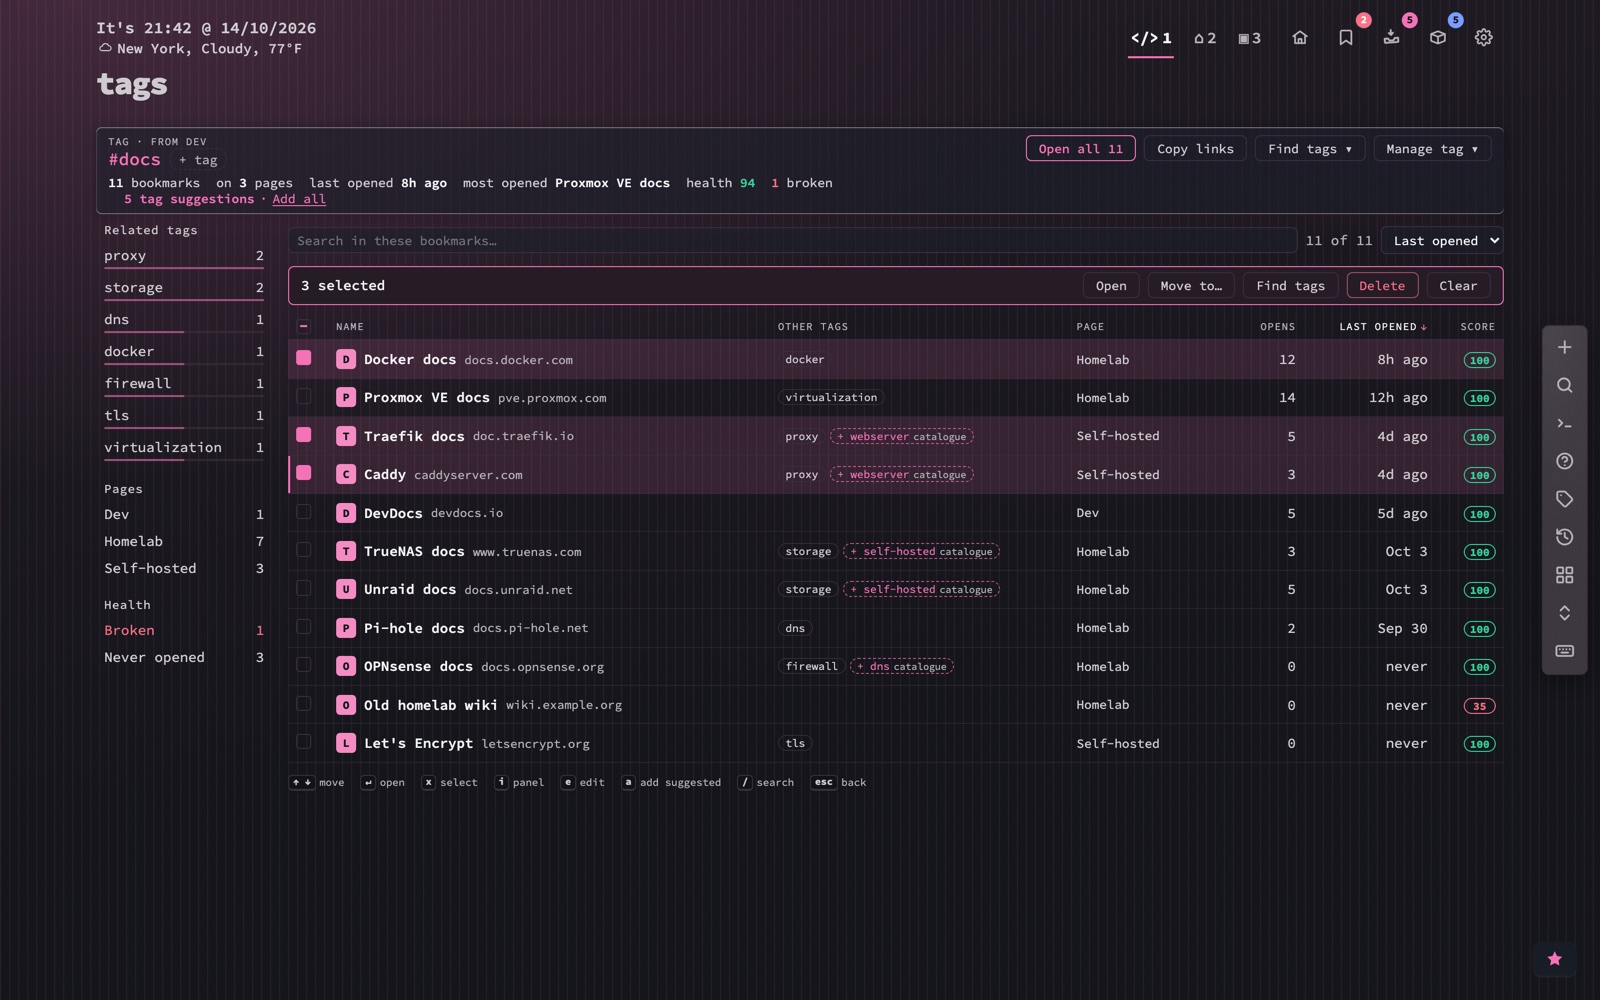This screenshot has height=1000, width=1600.
Task: Click the star button at bottom right
Action: click(x=1555, y=959)
